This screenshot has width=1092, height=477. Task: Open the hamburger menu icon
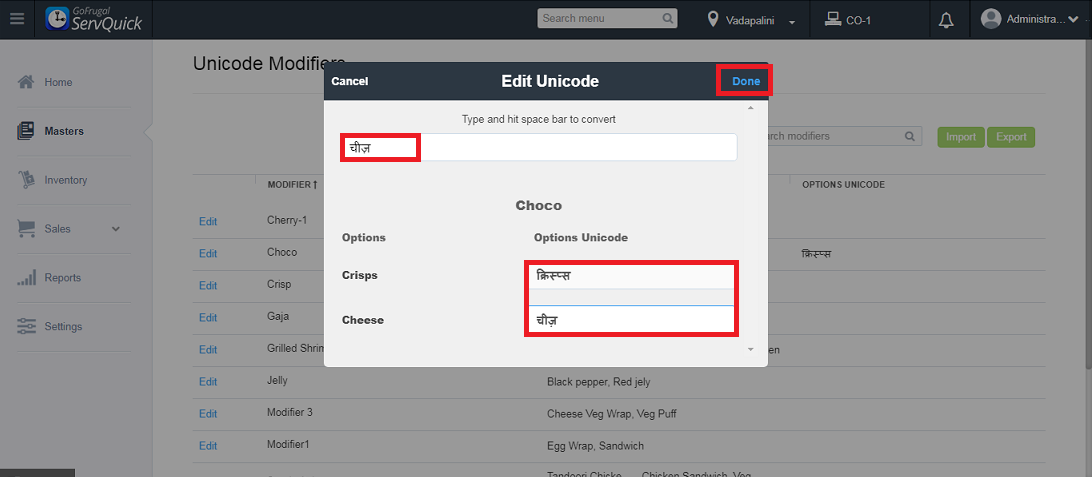pyautogui.click(x=17, y=19)
